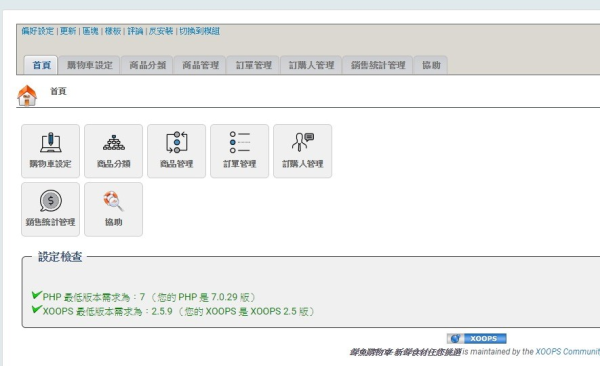Screen dimensions: 600x366
Task: Open the 訂單管理 list icon tile
Action: 240,151
